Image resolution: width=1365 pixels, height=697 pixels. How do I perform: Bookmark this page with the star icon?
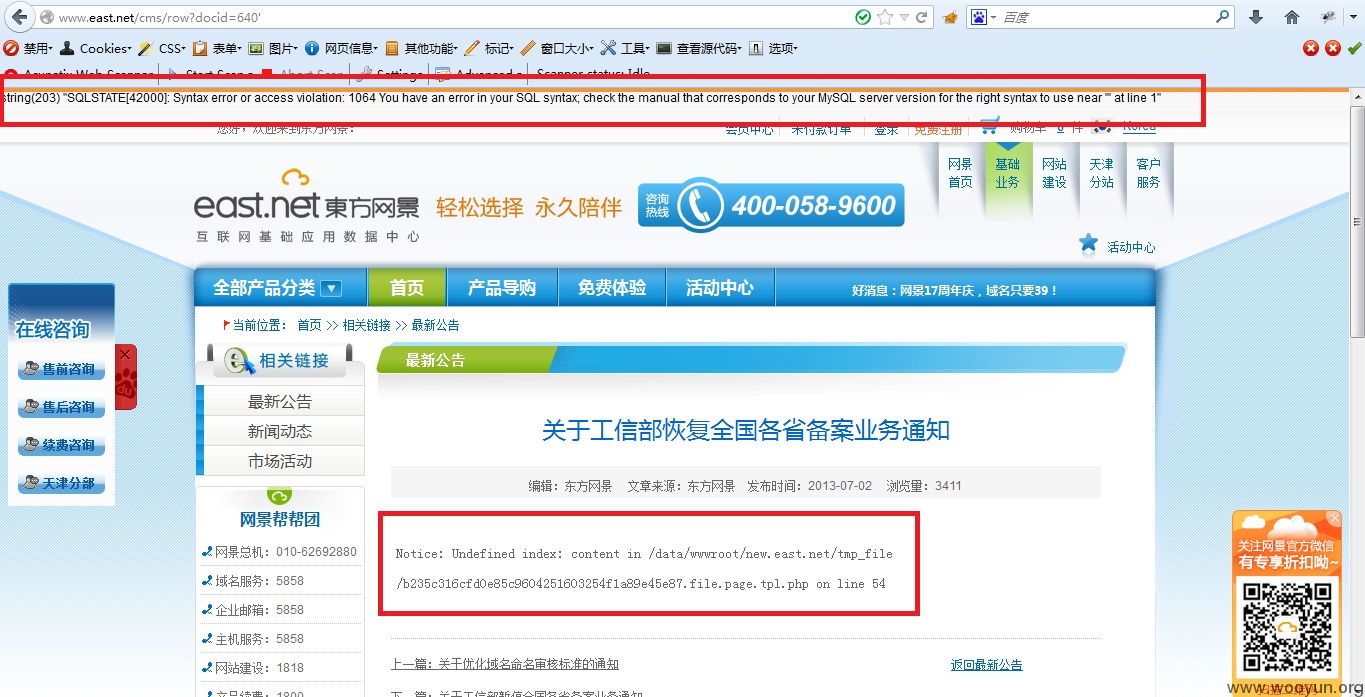(885, 17)
